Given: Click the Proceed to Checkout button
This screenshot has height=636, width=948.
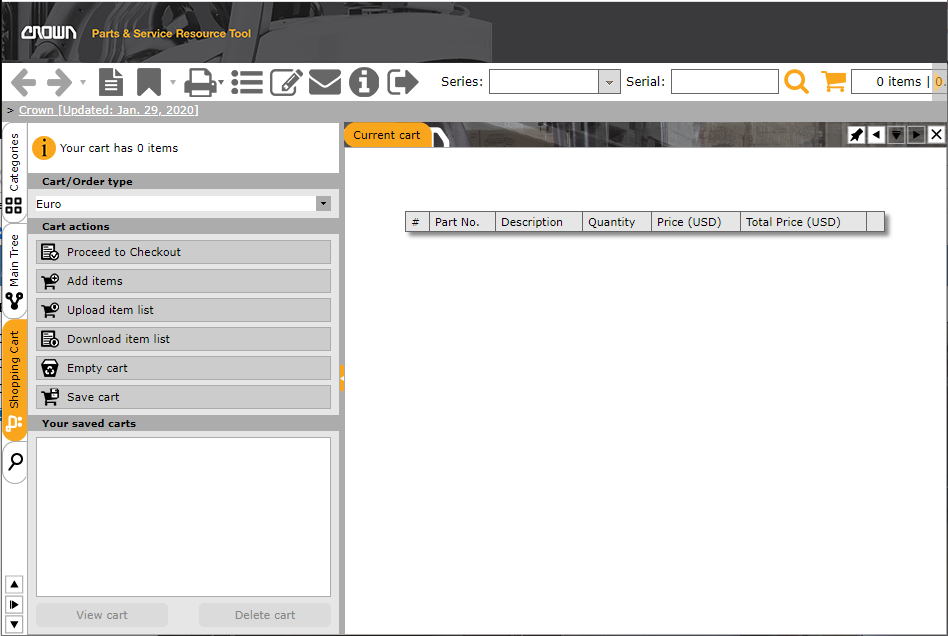Looking at the screenshot, I should [183, 252].
